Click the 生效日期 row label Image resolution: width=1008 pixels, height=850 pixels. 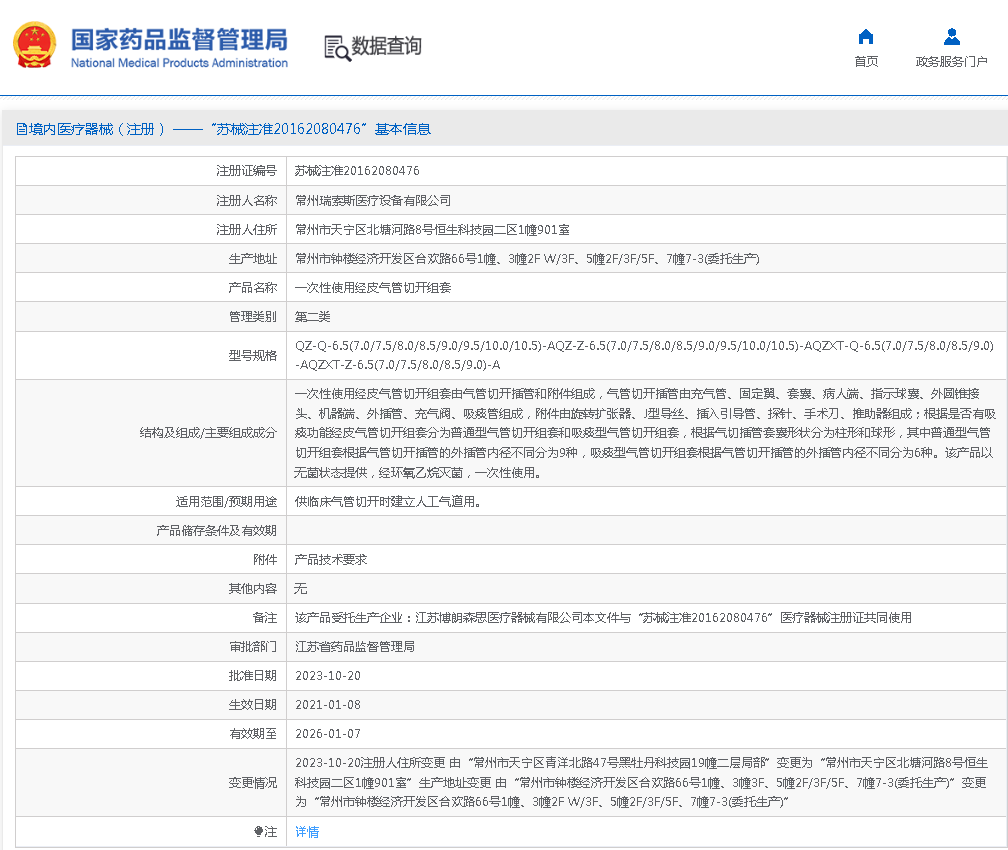(253, 705)
